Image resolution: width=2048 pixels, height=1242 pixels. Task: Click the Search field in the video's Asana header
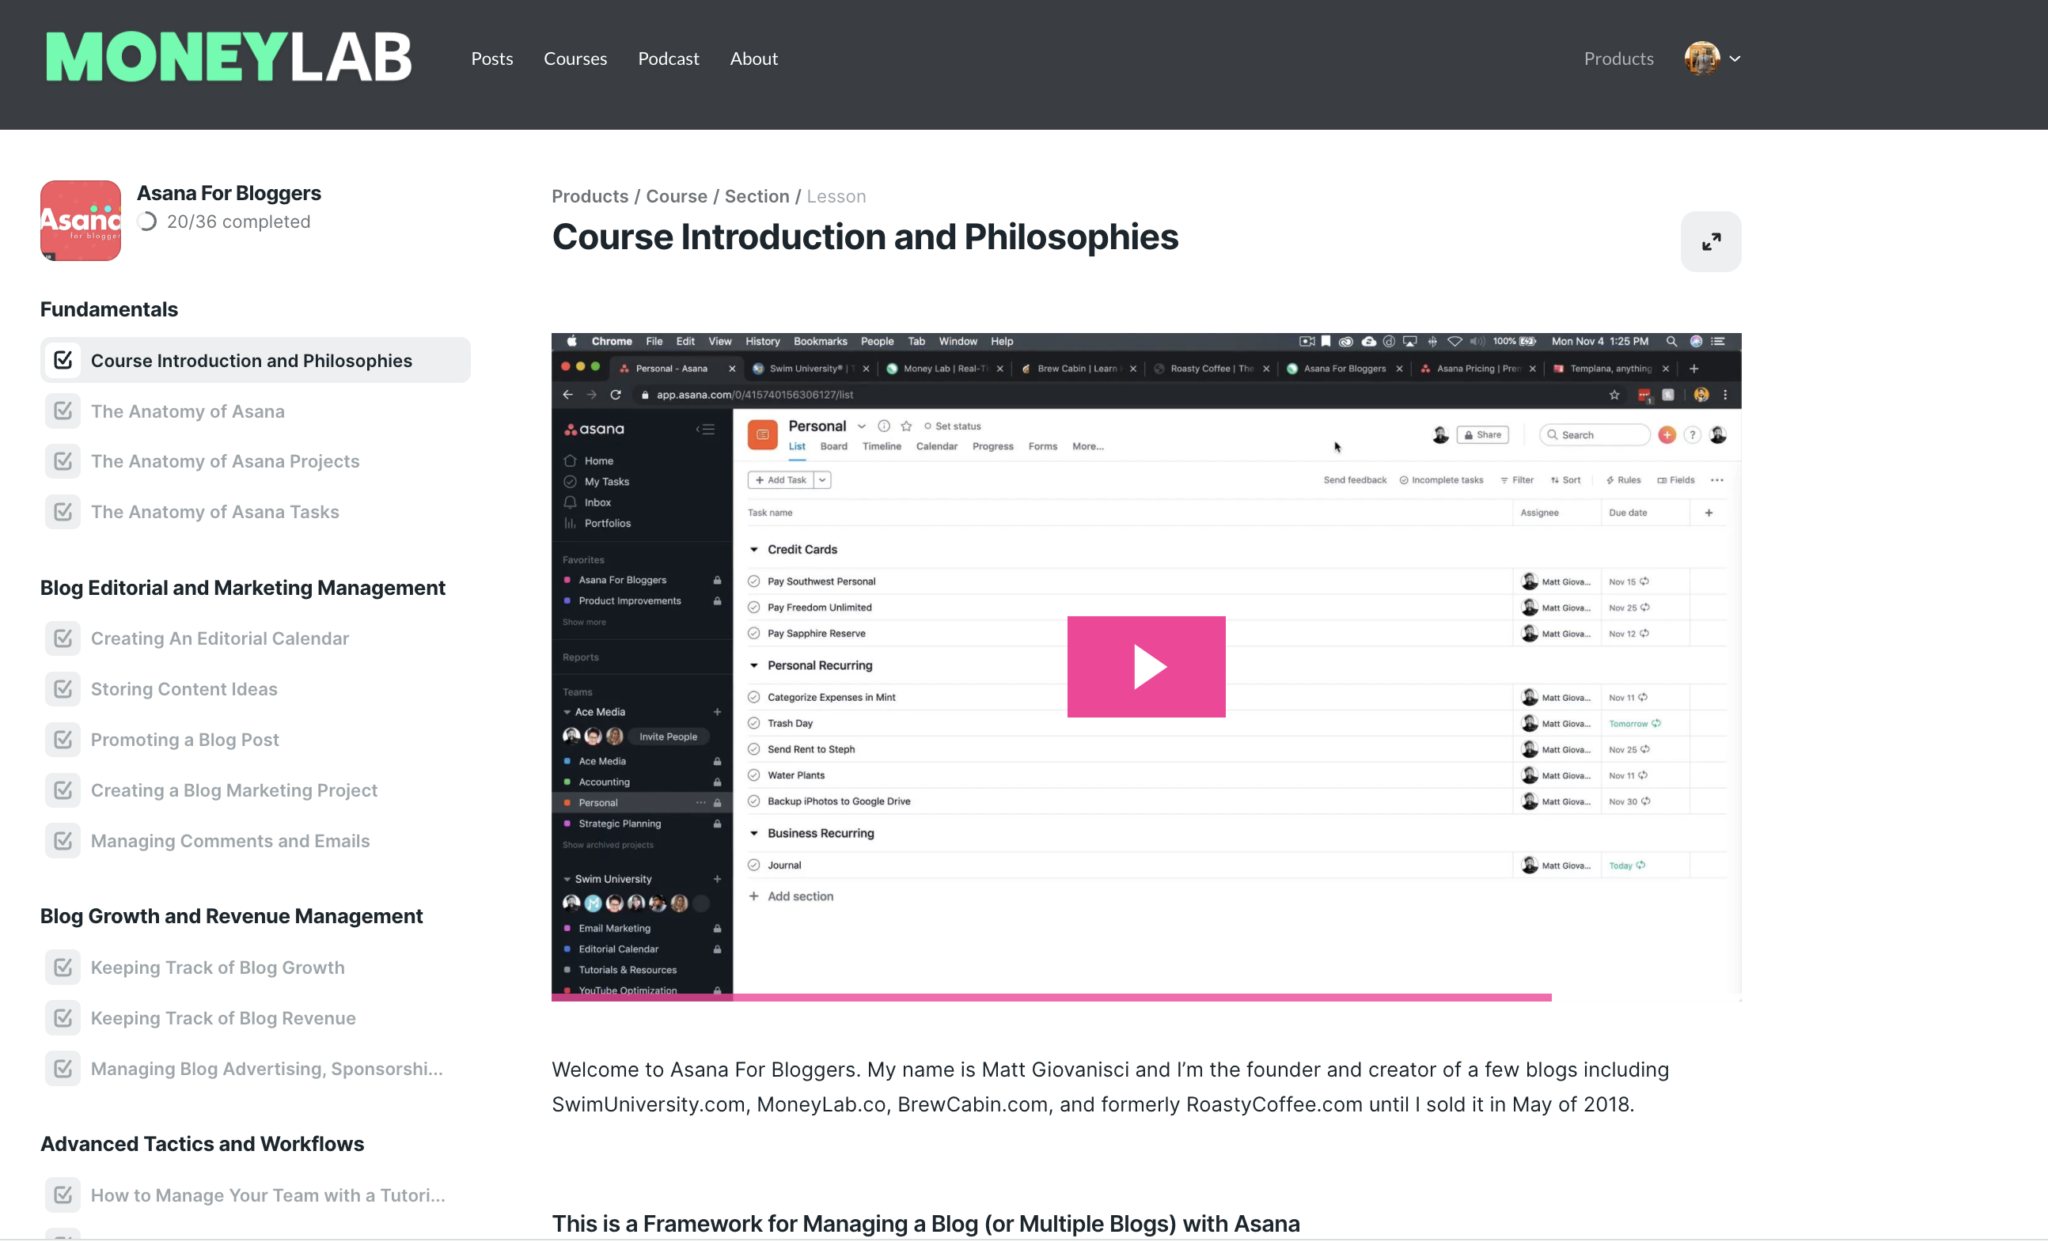click(x=1594, y=435)
